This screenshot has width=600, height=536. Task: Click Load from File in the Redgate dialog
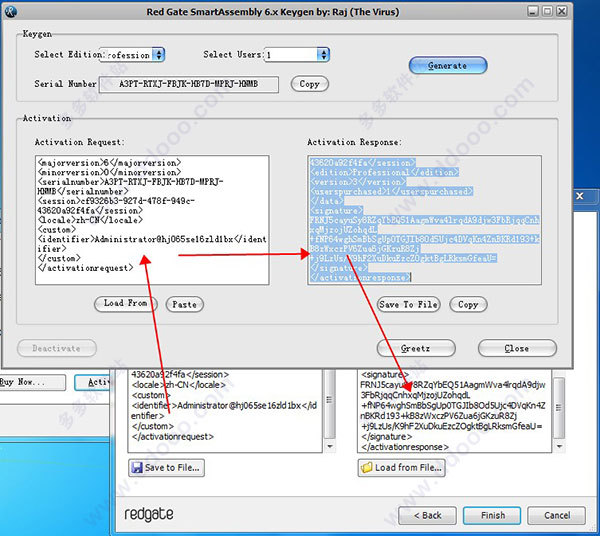pyautogui.click(x=401, y=468)
